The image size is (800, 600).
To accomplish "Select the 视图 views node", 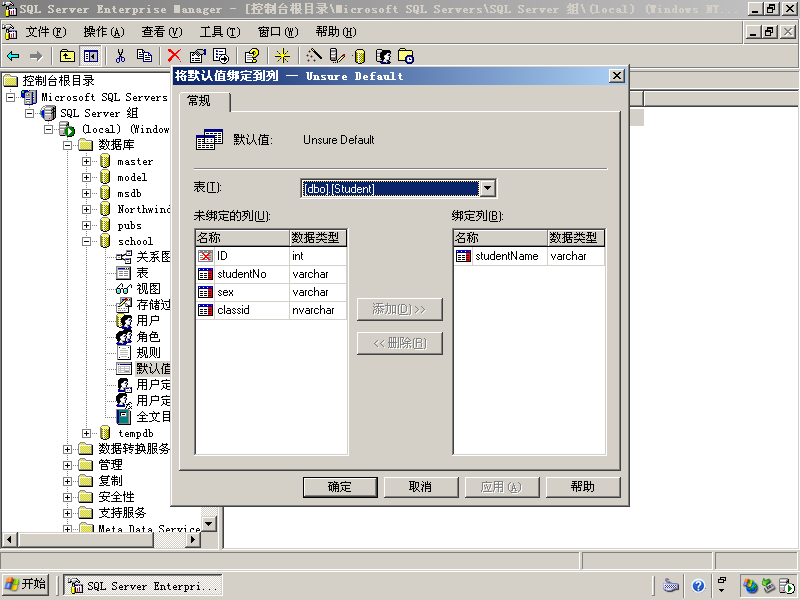I will [x=148, y=289].
